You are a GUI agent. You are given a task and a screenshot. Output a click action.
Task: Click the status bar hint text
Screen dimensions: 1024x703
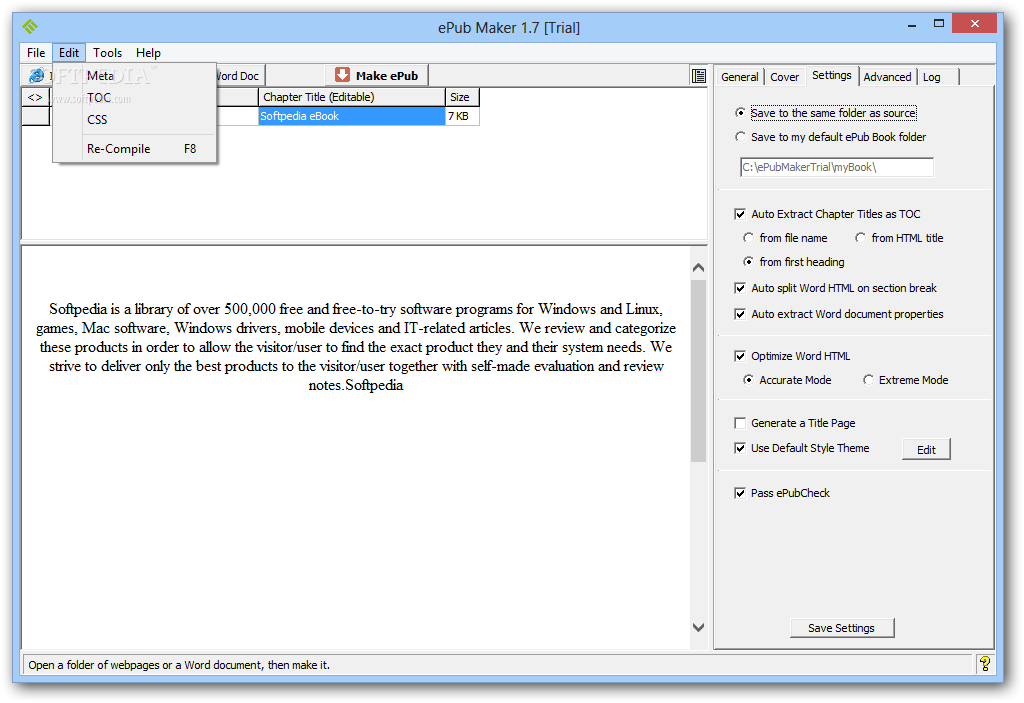coord(179,665)
